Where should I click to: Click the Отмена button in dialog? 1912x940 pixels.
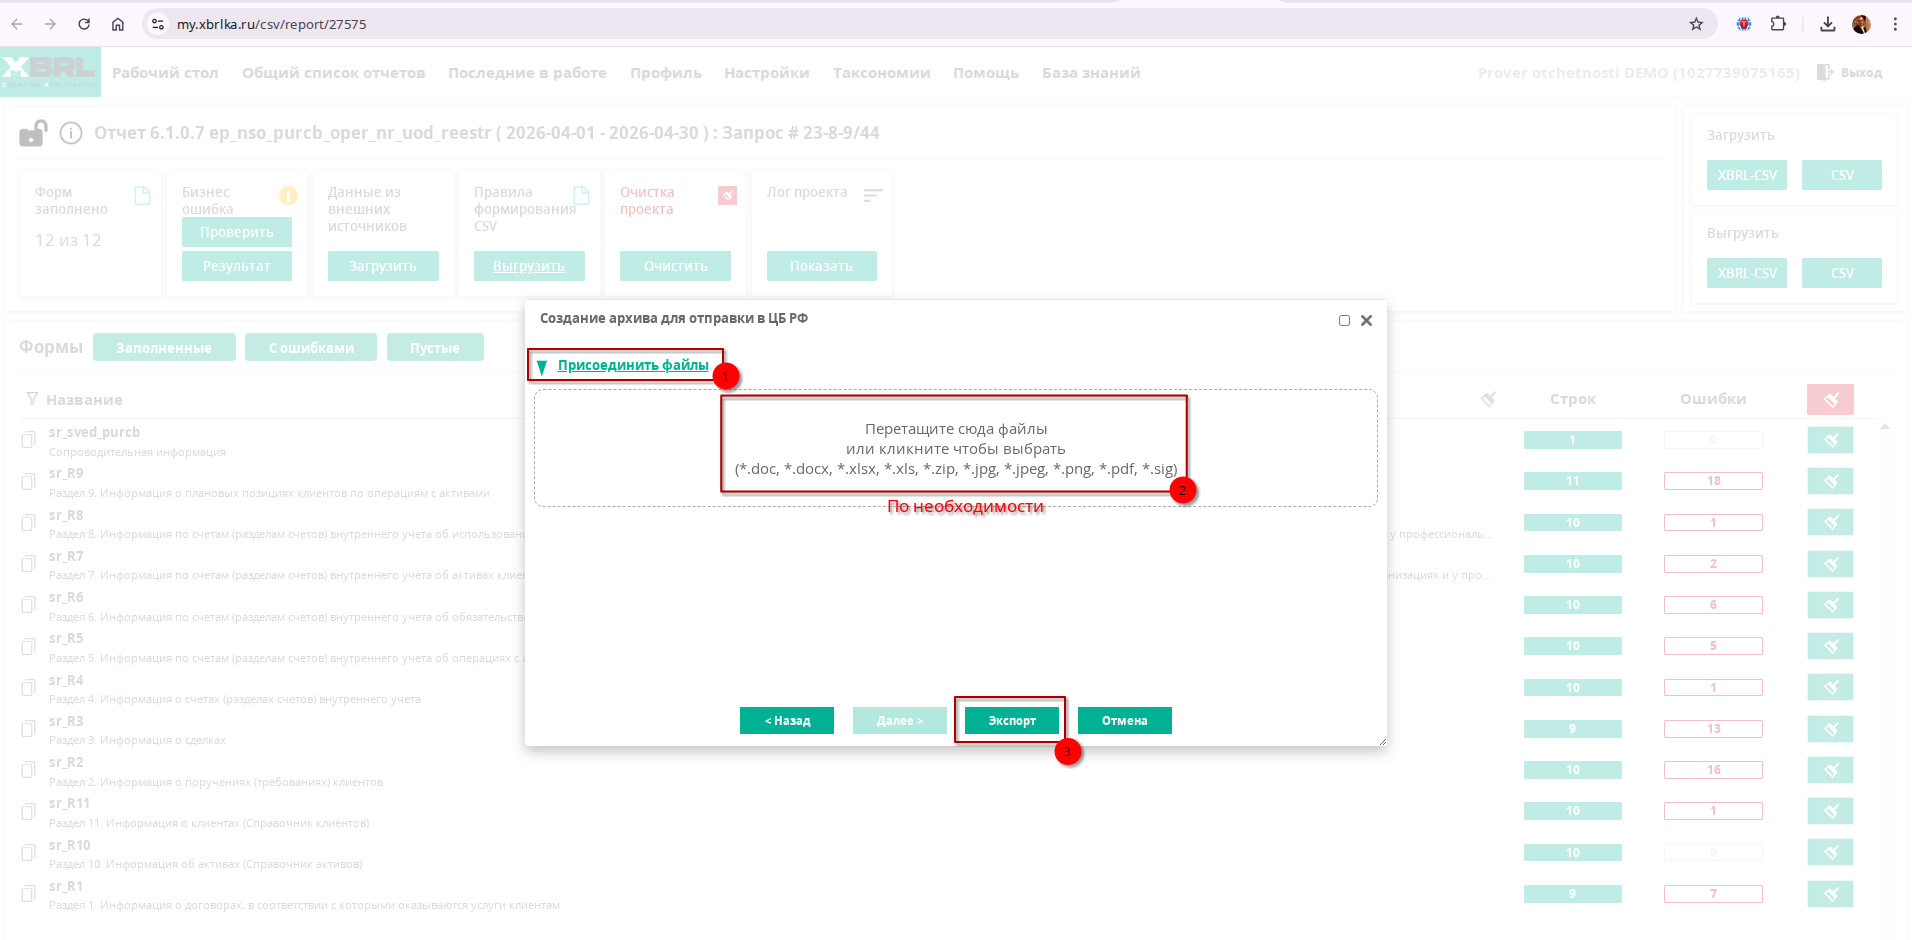coord(1124,721)
